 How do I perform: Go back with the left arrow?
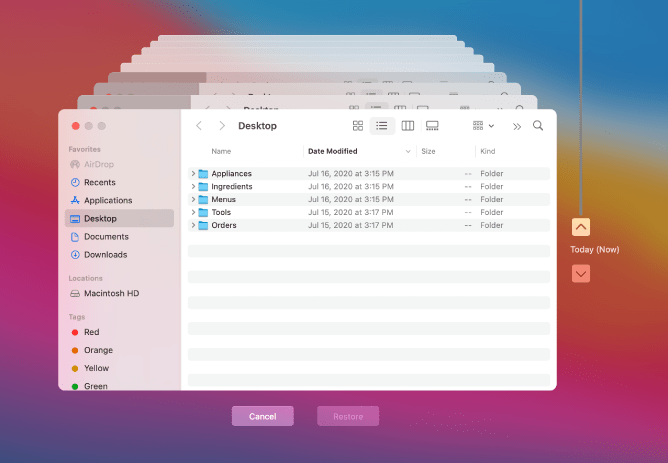click(199, 126)
